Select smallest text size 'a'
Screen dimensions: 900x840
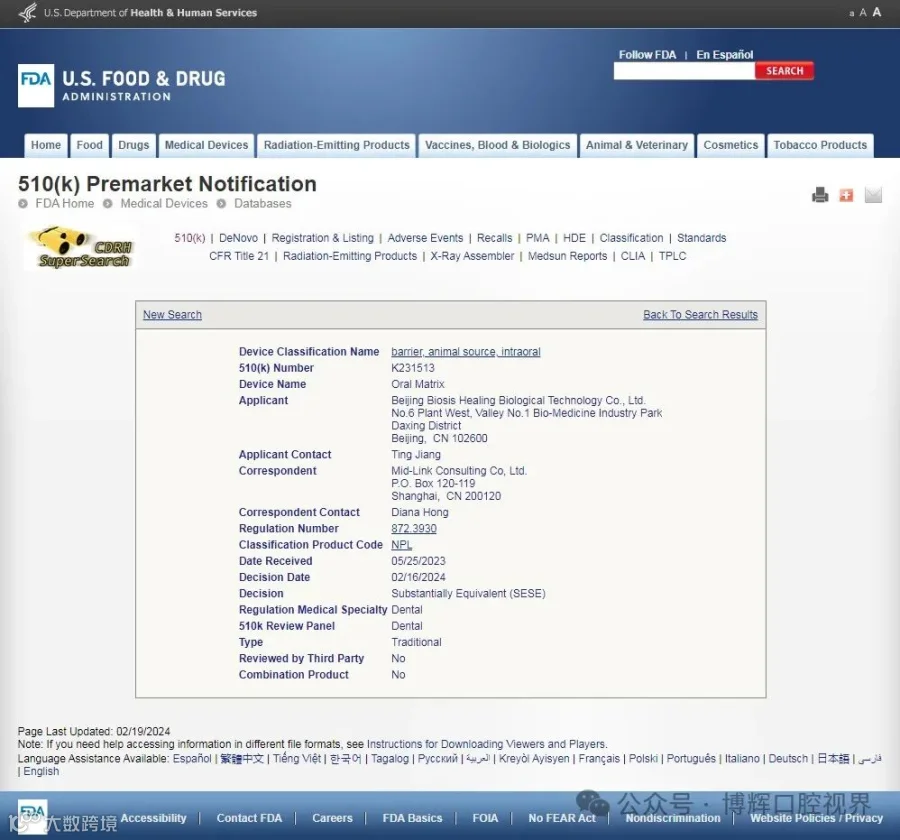click(x=852, y=13)
